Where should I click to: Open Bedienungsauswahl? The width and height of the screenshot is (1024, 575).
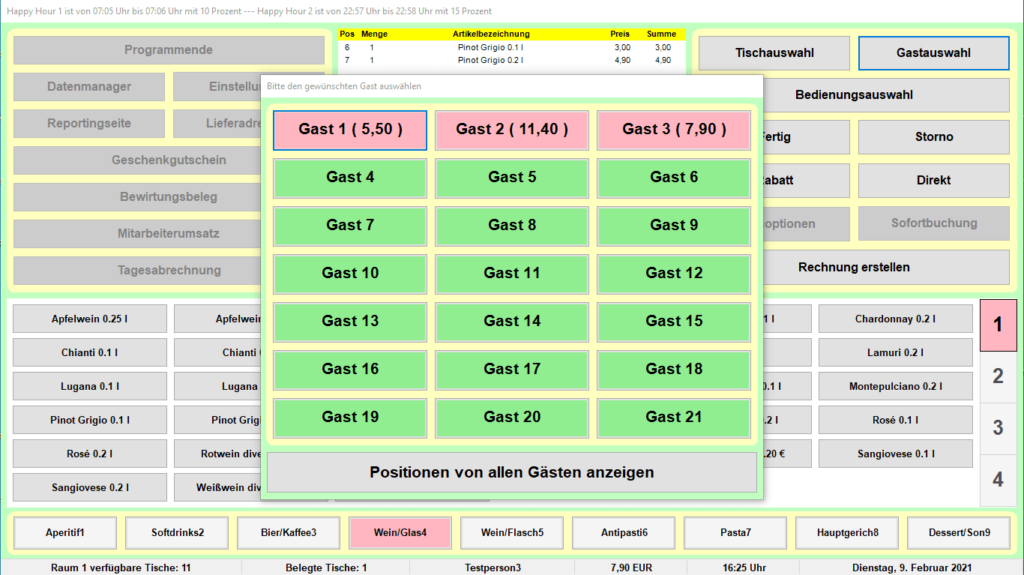(886, 95)
